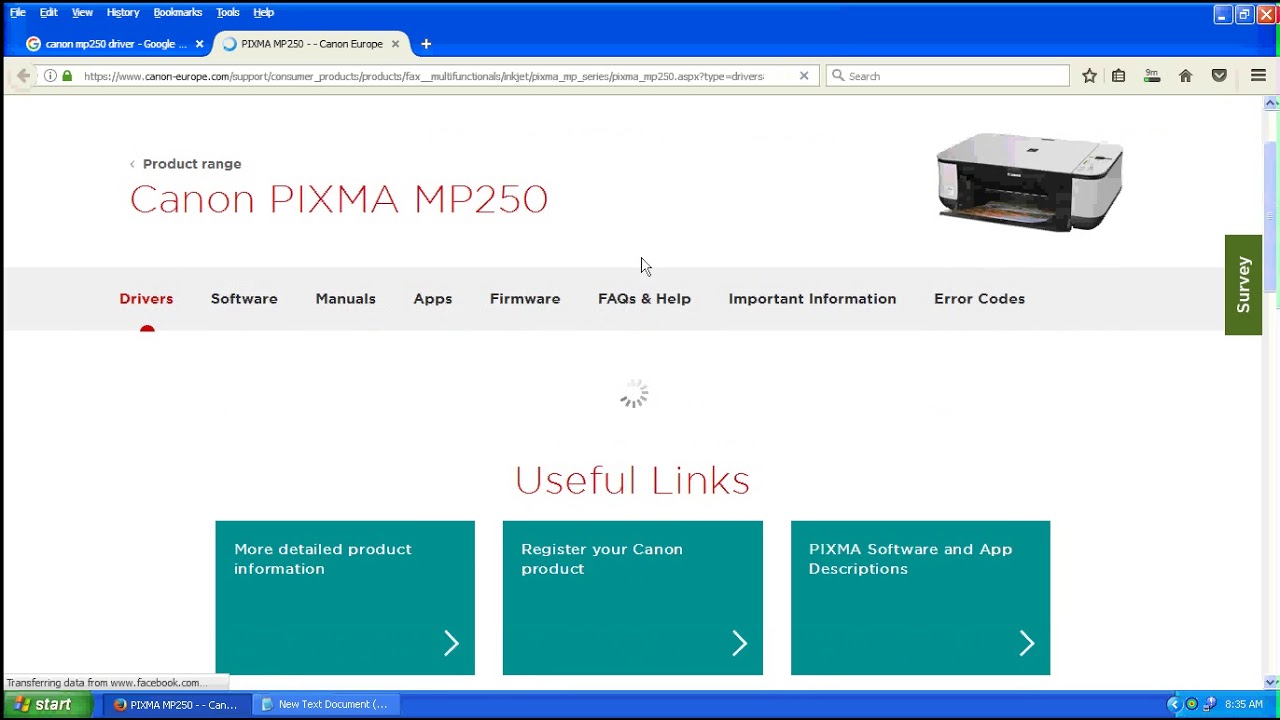Switch to PIXMA MP250 taskbar window
The width and height of the screenshot is (1280, 720).
pos(176,705)
